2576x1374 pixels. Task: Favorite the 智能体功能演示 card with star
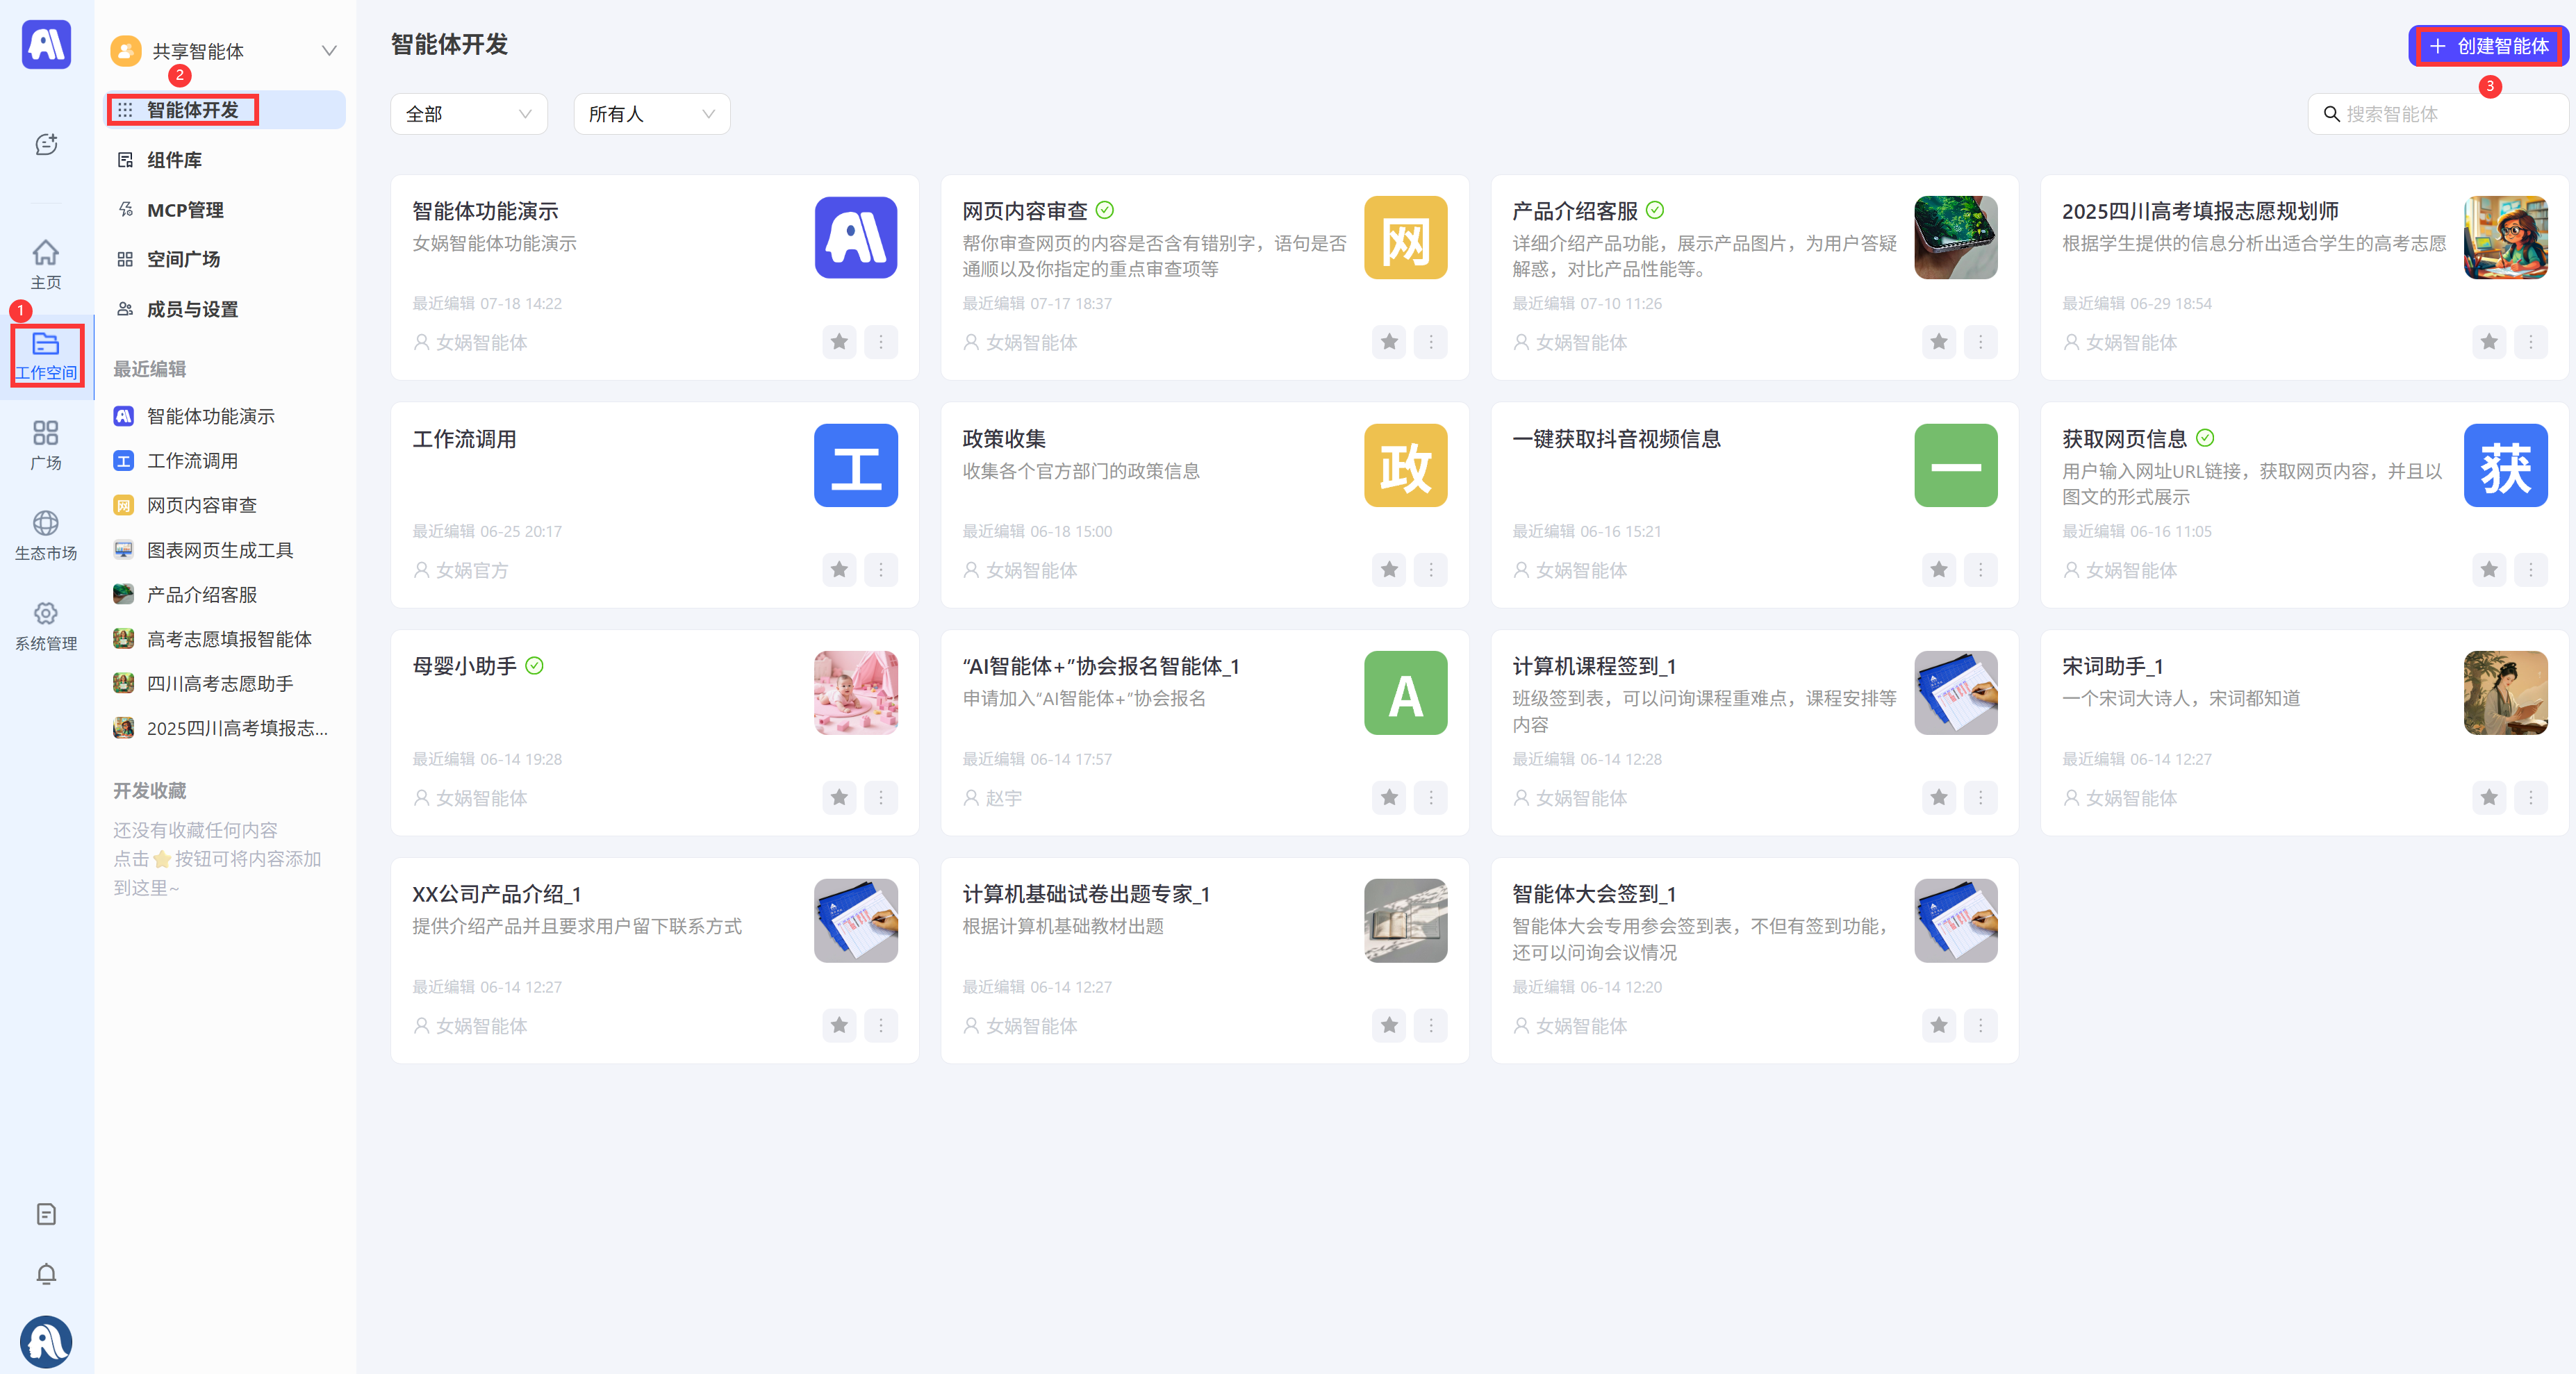click(839, 342)
